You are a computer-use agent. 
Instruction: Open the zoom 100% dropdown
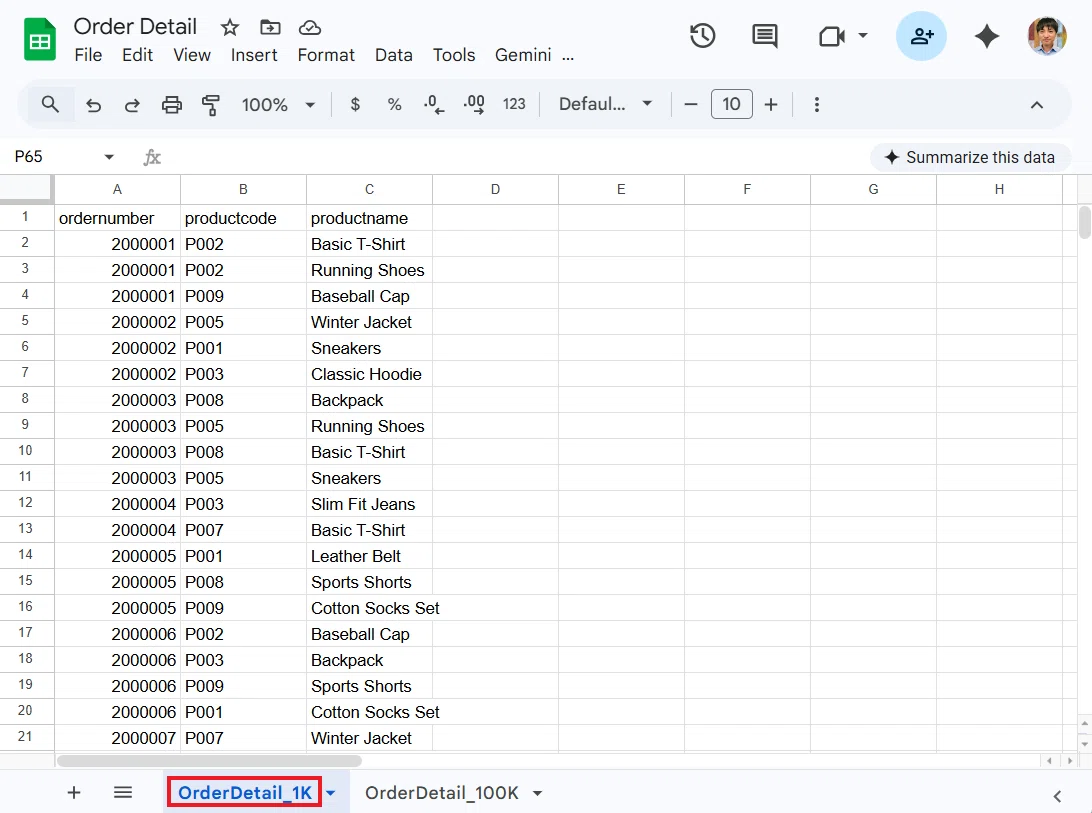click(279, 104)
